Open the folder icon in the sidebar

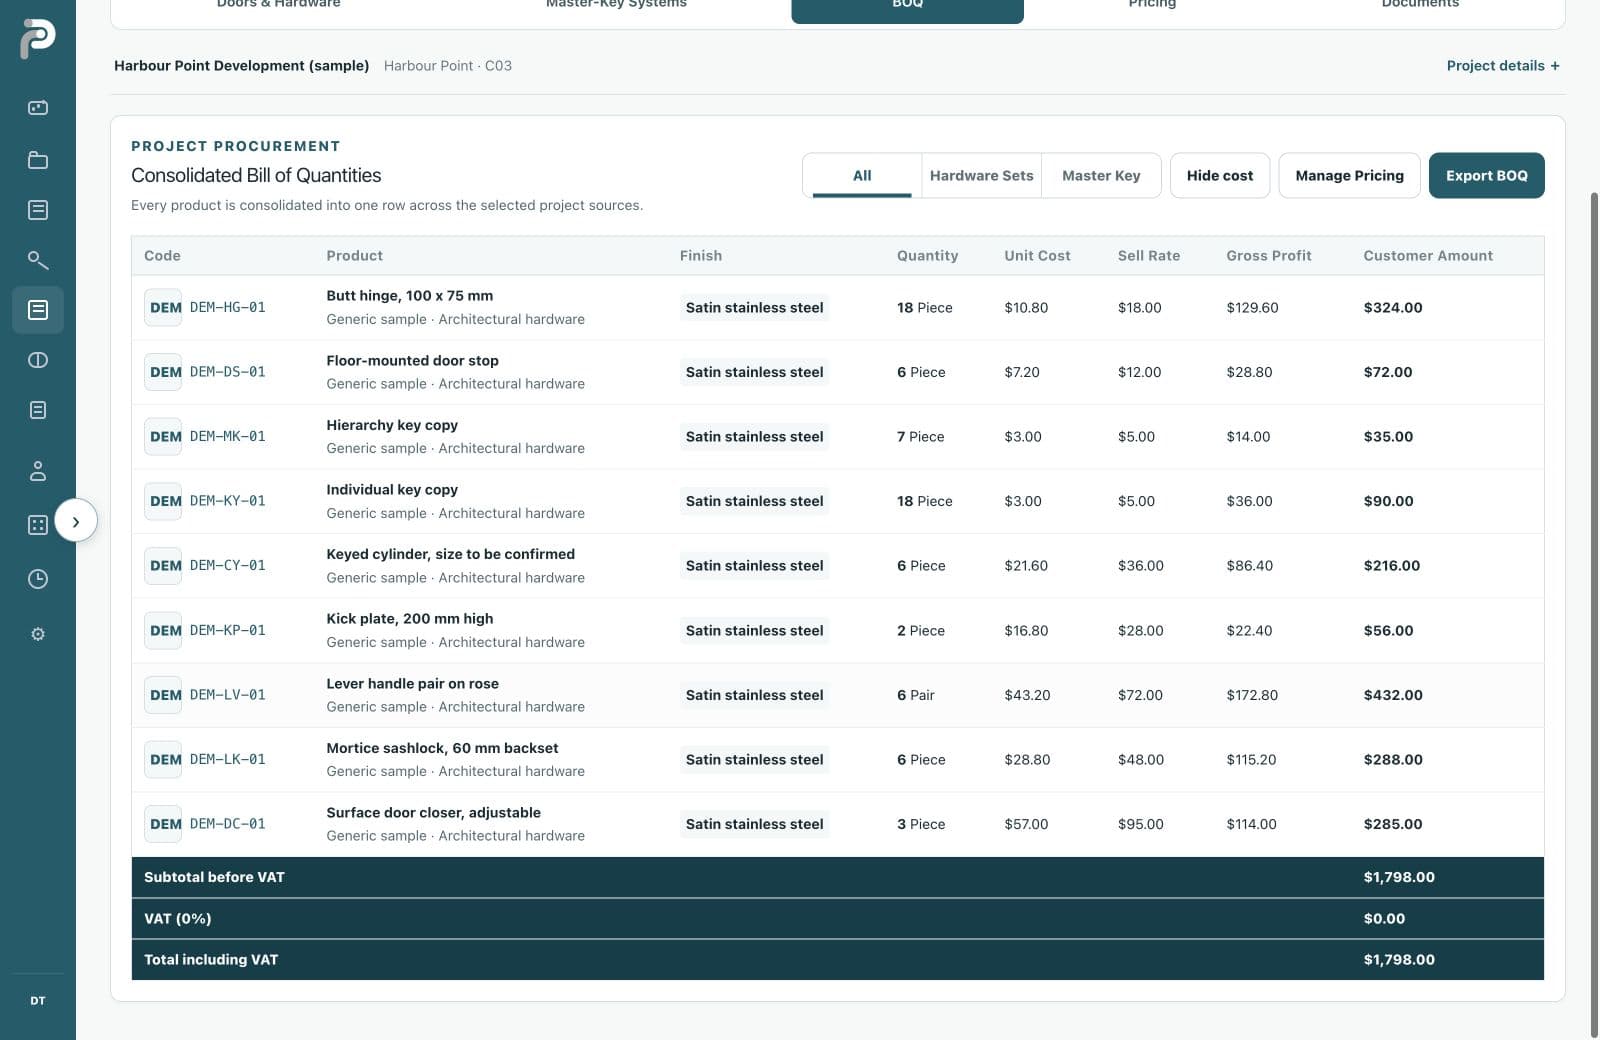38,160
